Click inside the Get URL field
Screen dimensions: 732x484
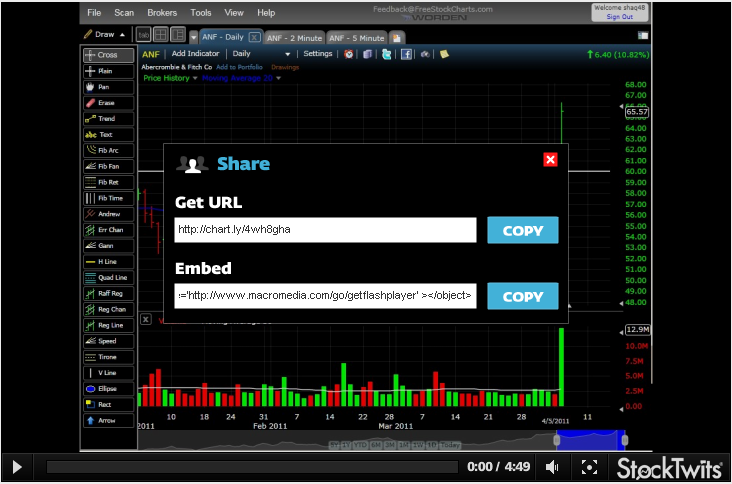(325, 230)
